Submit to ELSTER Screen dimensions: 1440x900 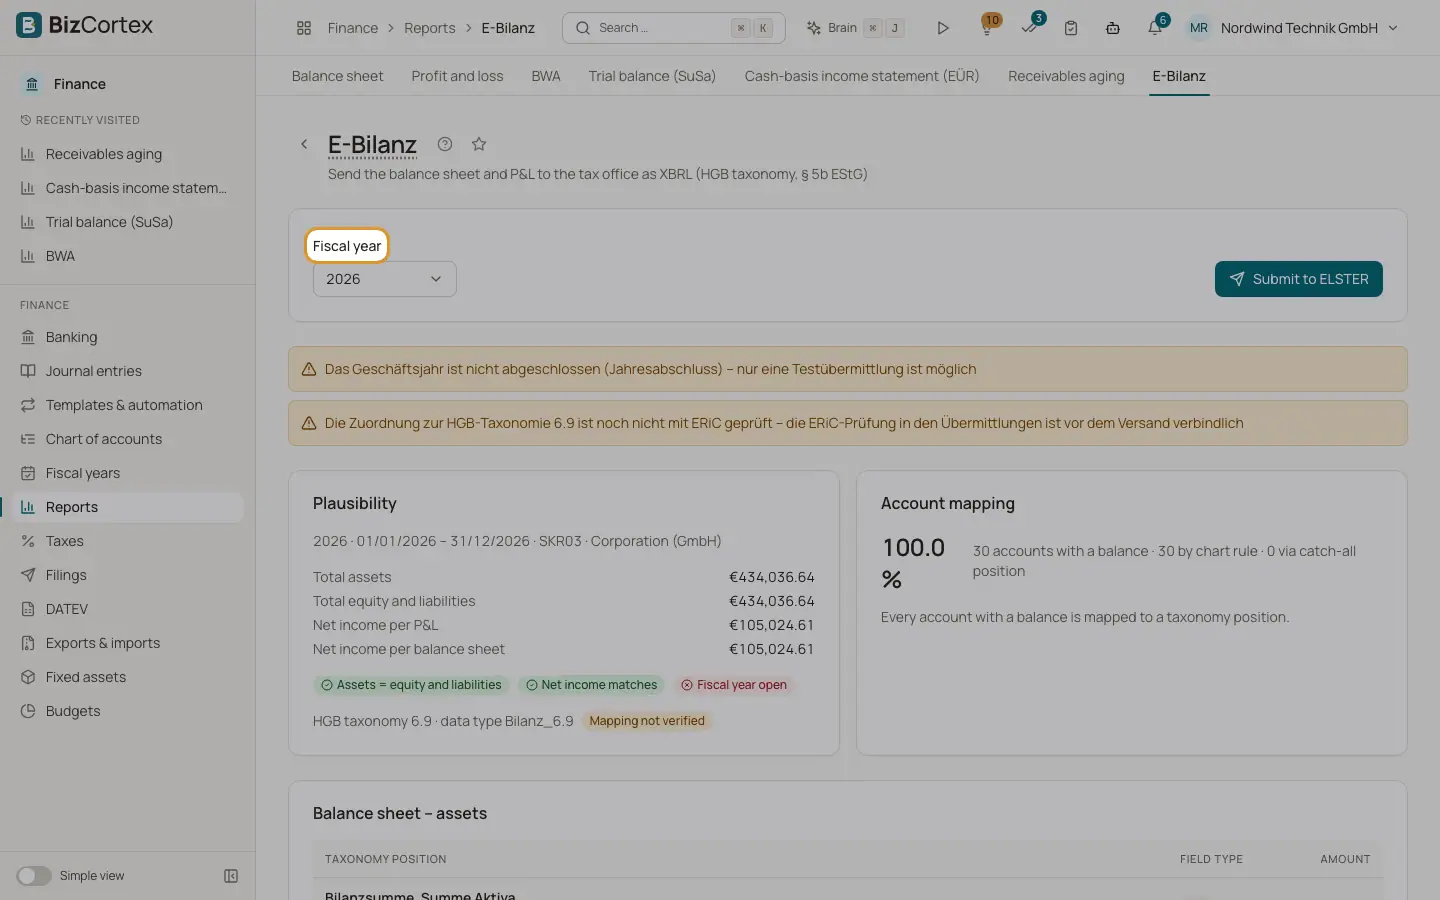pos(1299,279)
